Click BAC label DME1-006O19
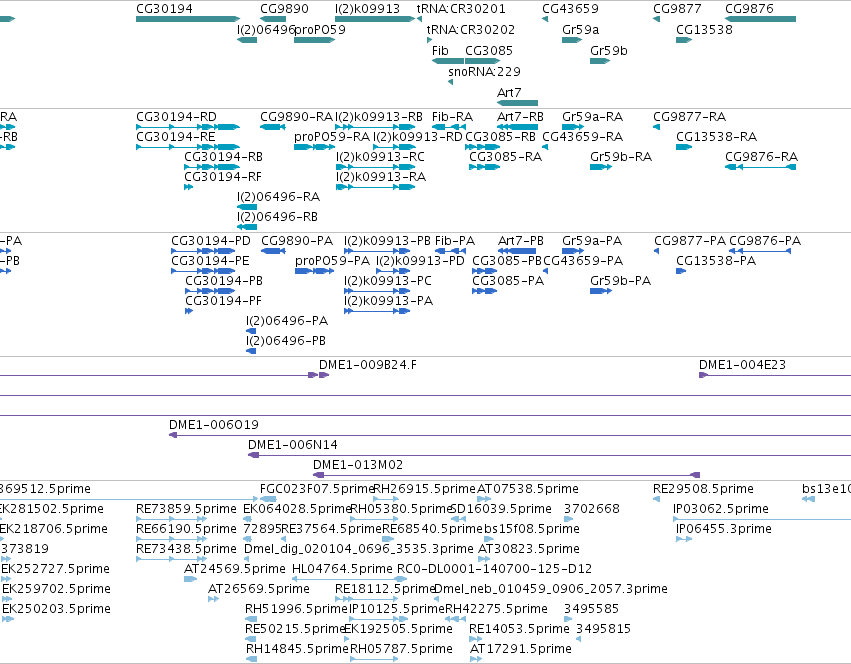 [x=214, y=425]
